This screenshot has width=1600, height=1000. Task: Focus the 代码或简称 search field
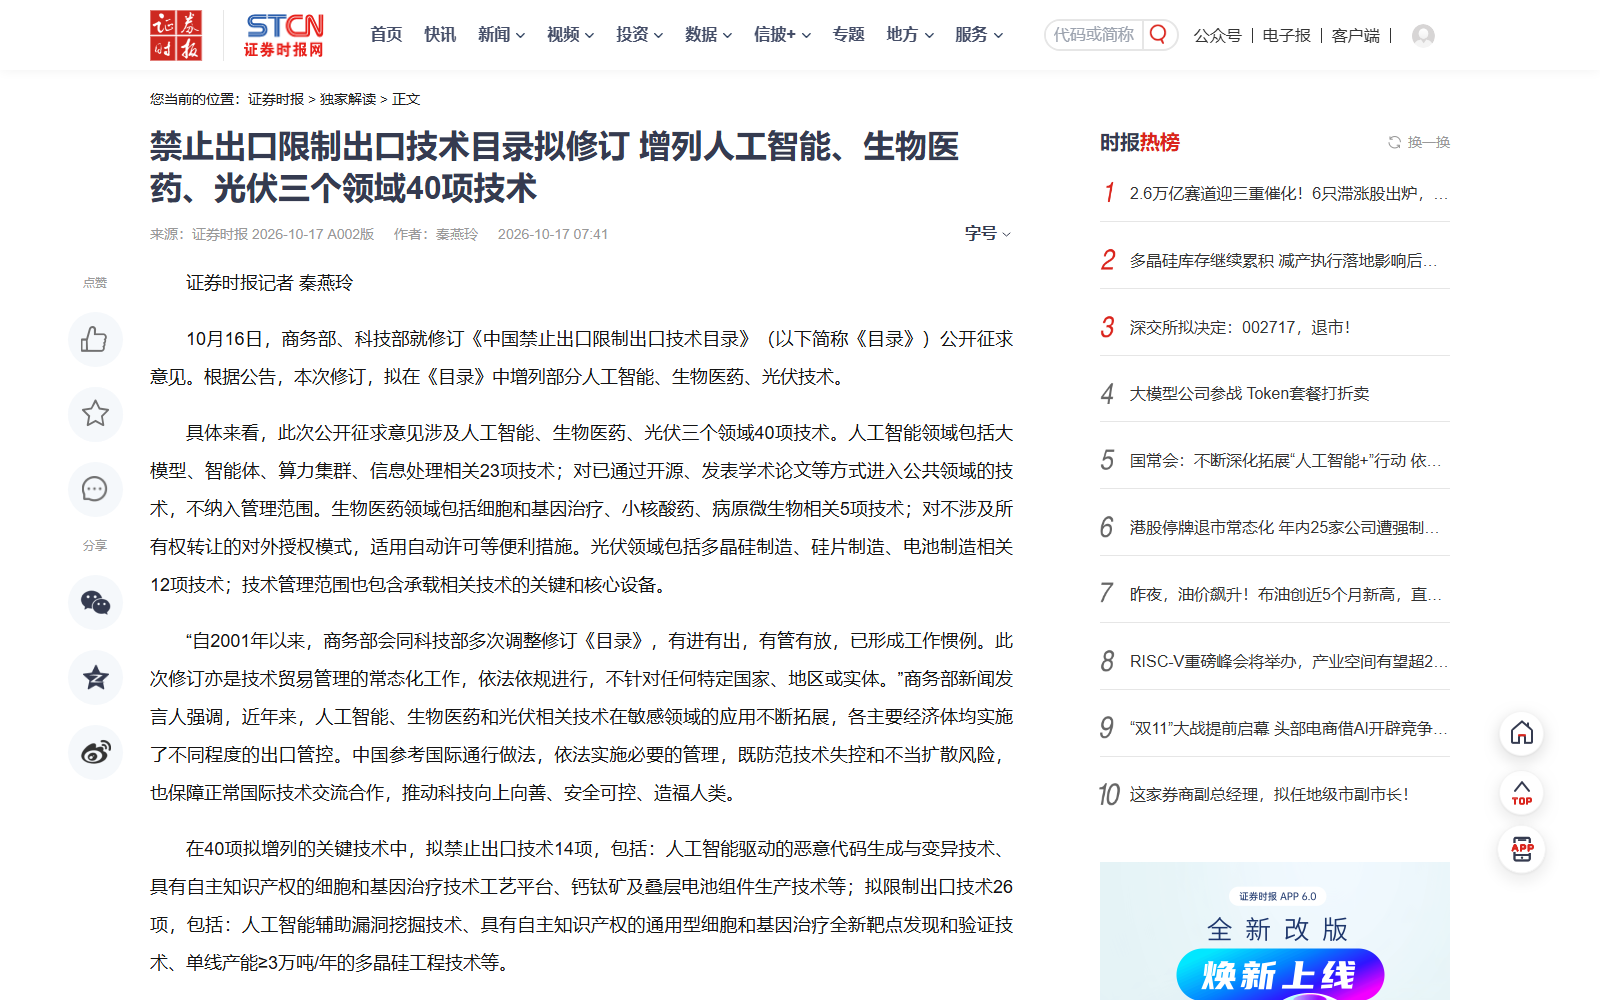click(1094, 34)
